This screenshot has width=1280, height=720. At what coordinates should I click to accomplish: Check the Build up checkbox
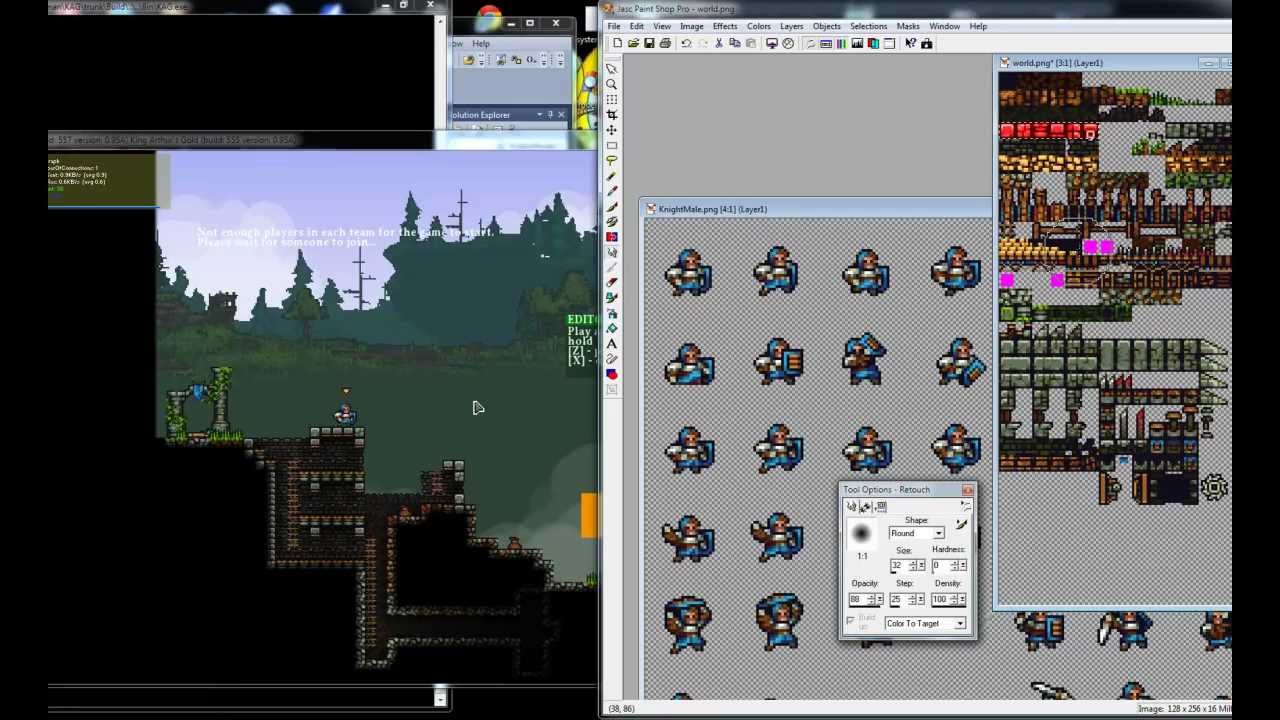850,620
